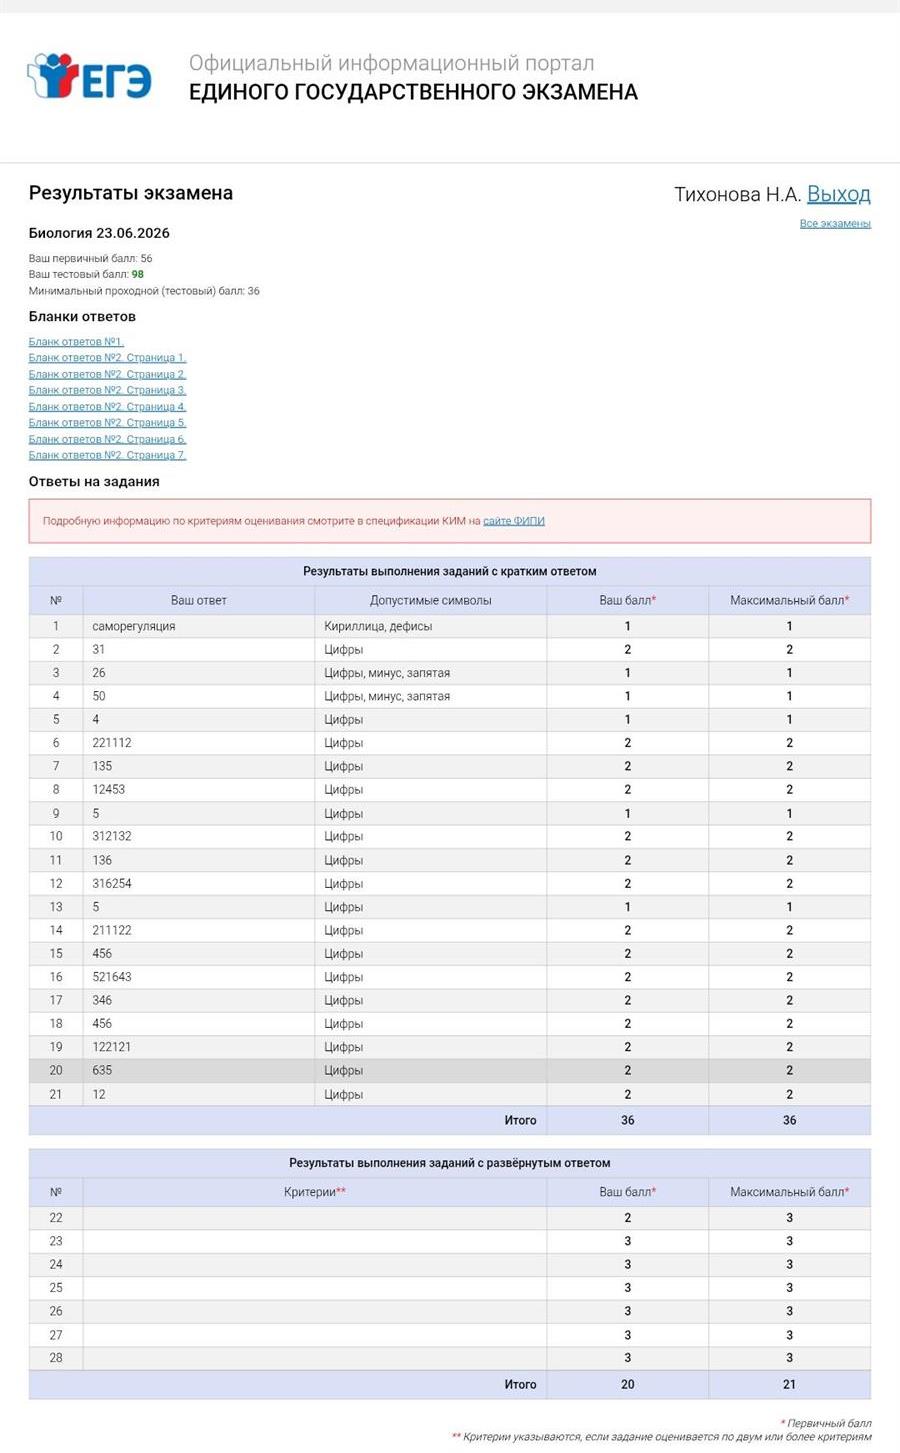Click the ЕГЭ portal logo
This screenshot has width=900, height=1453.
tap(89, 77)
